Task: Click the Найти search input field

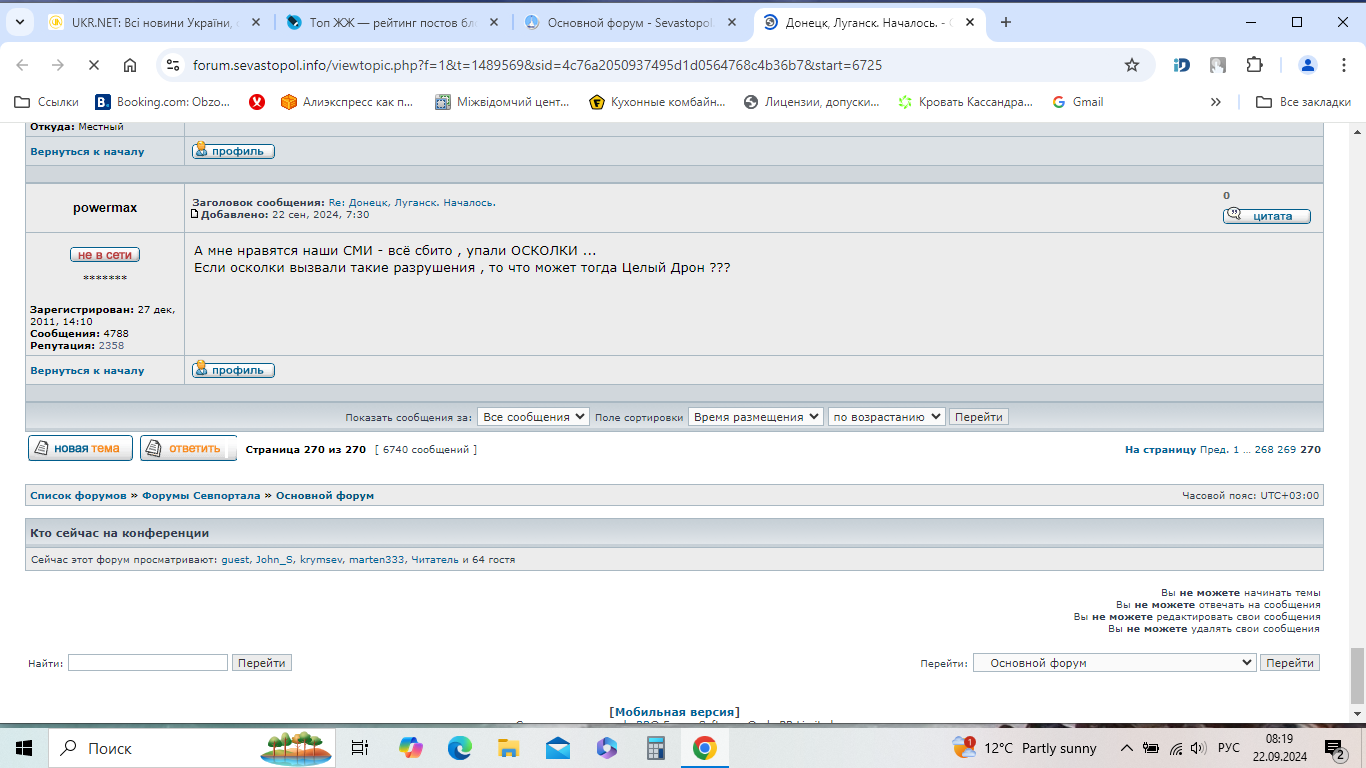Action: pos(148,663)
